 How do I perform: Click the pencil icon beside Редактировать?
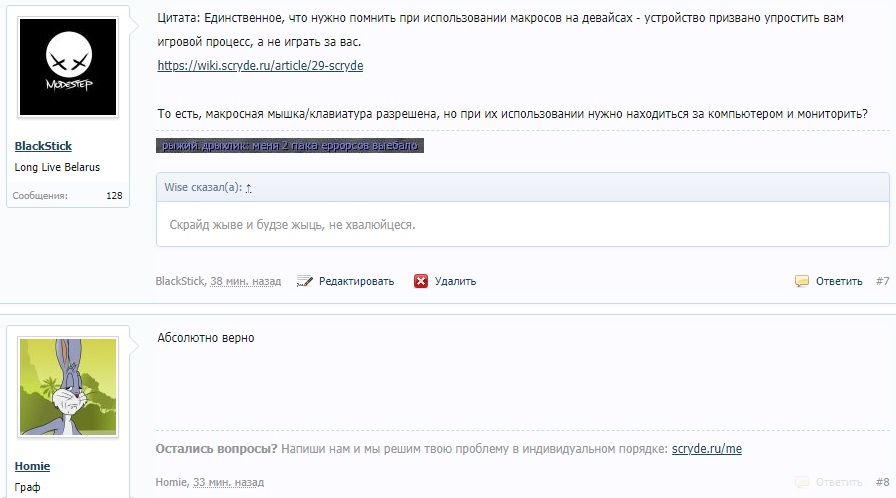coord(306,281)
